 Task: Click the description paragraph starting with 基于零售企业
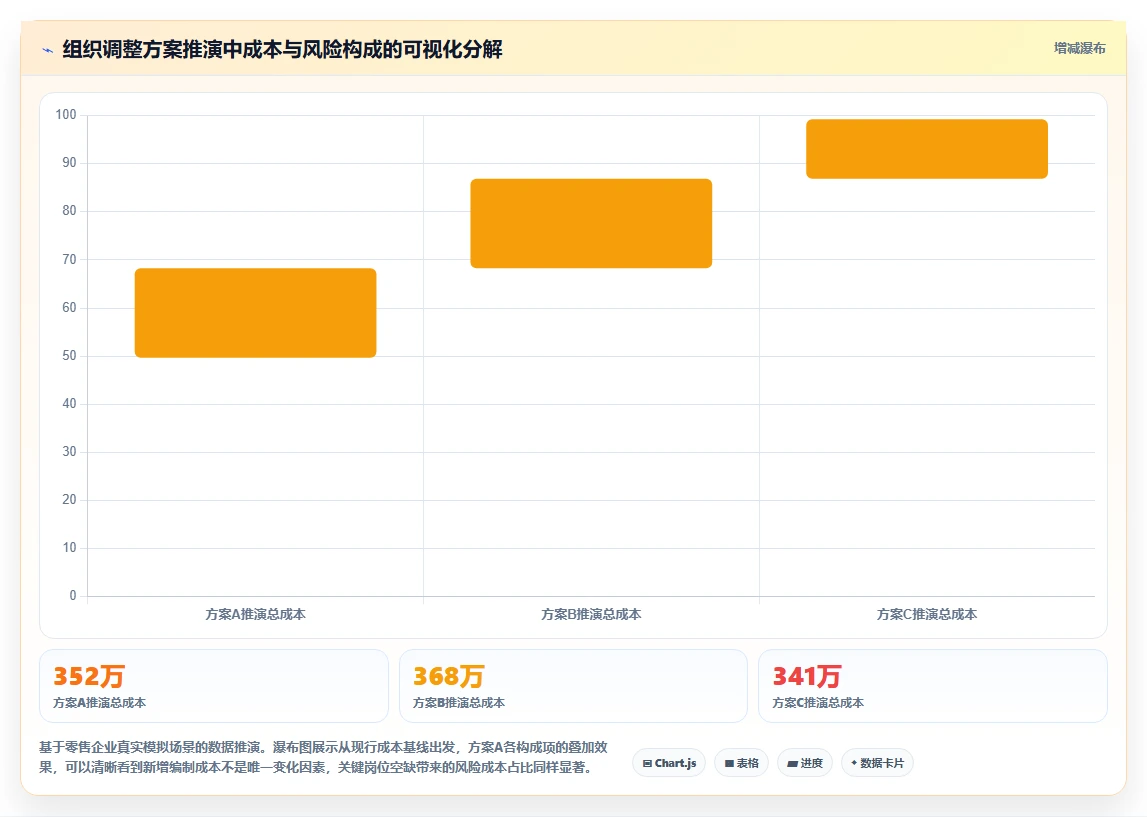click(x=323, y=757)
